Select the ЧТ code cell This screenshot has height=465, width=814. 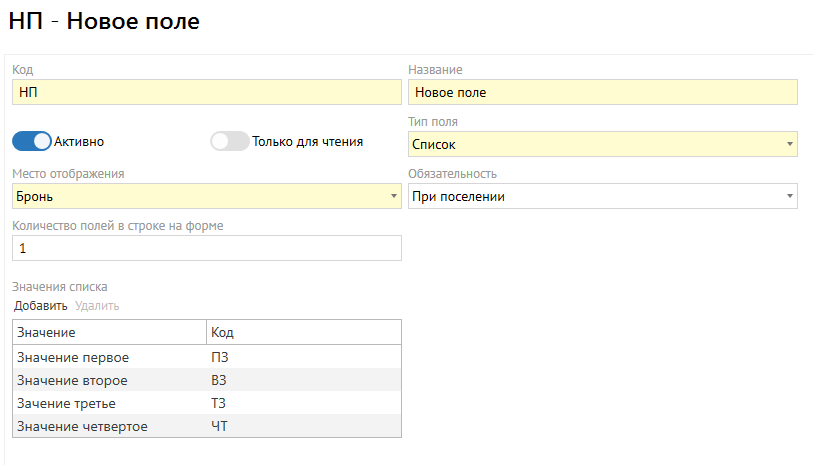pyautogui.click(x=302, y=427)
